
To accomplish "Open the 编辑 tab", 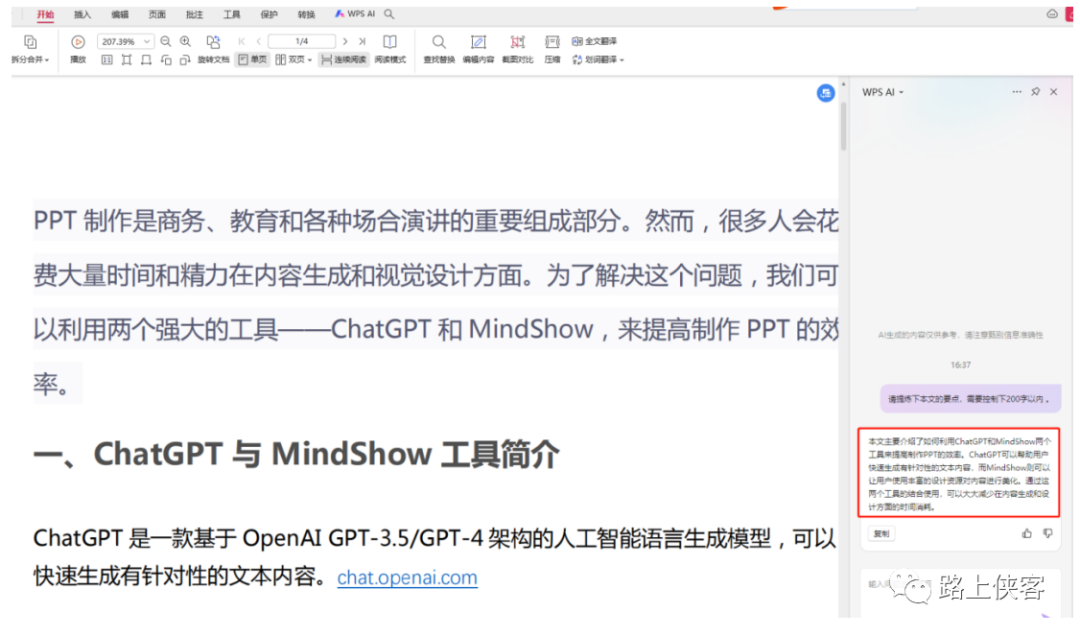I will [120, 14].
